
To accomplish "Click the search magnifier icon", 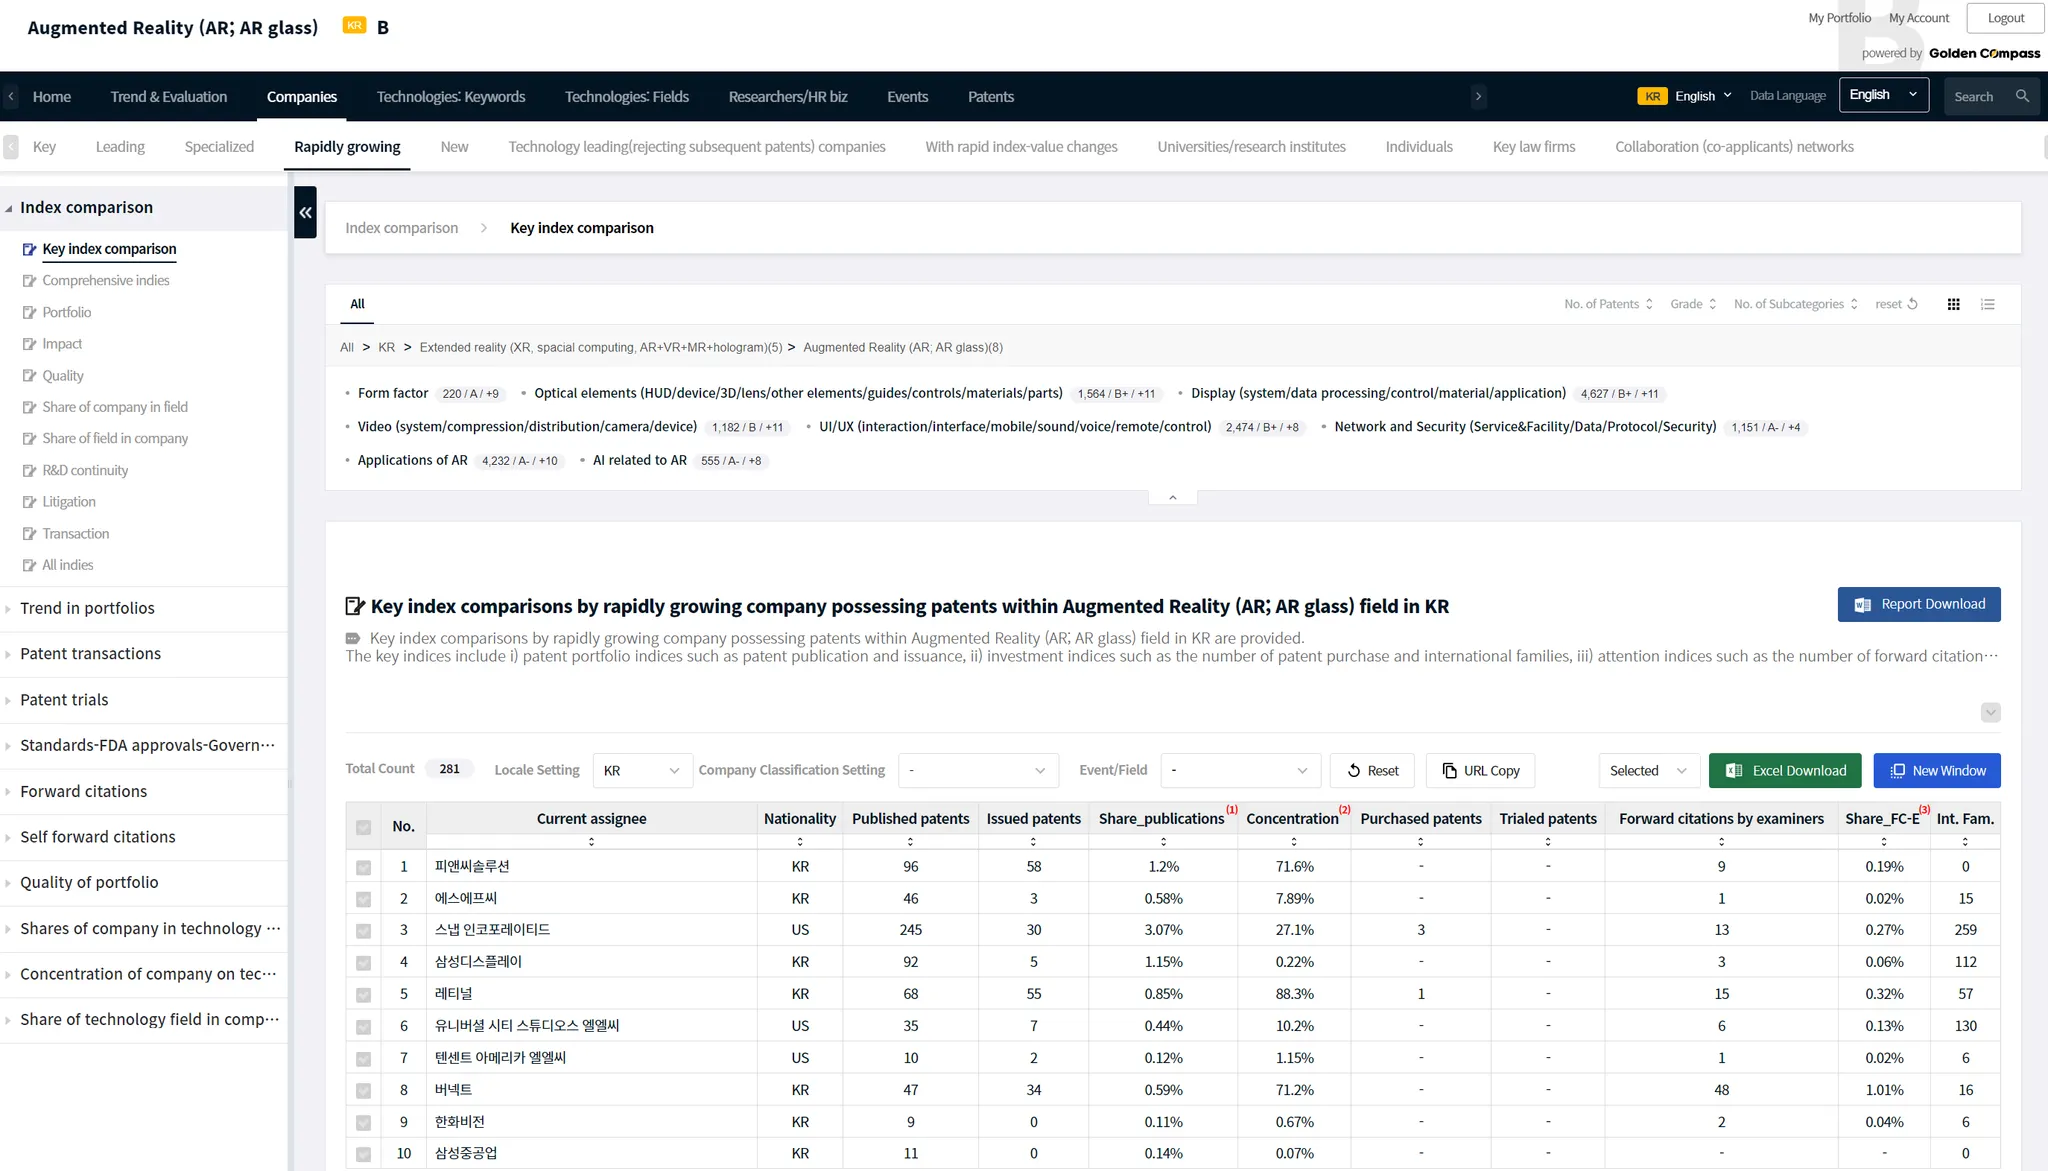I will tap(2022, 96).
